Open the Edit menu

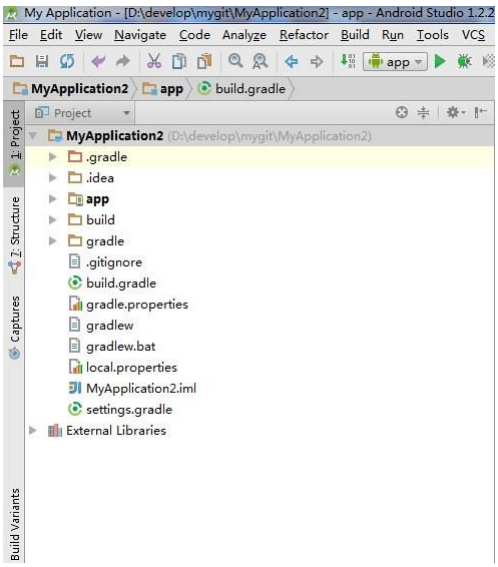[51, 35]
